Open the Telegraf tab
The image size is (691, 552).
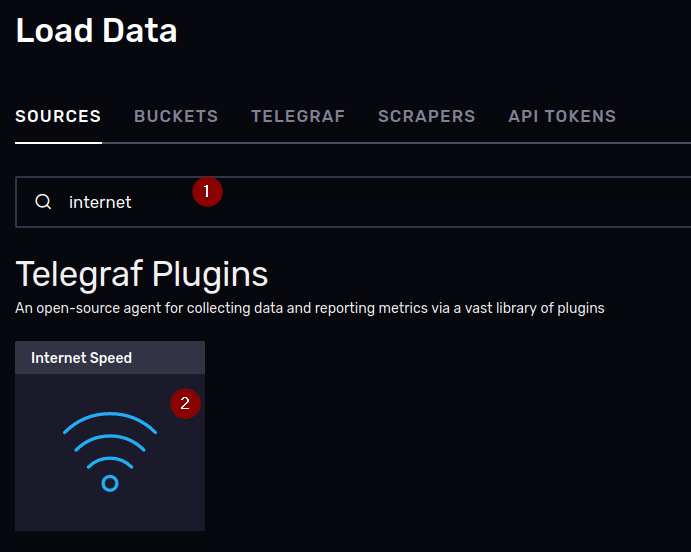[298, 116]
